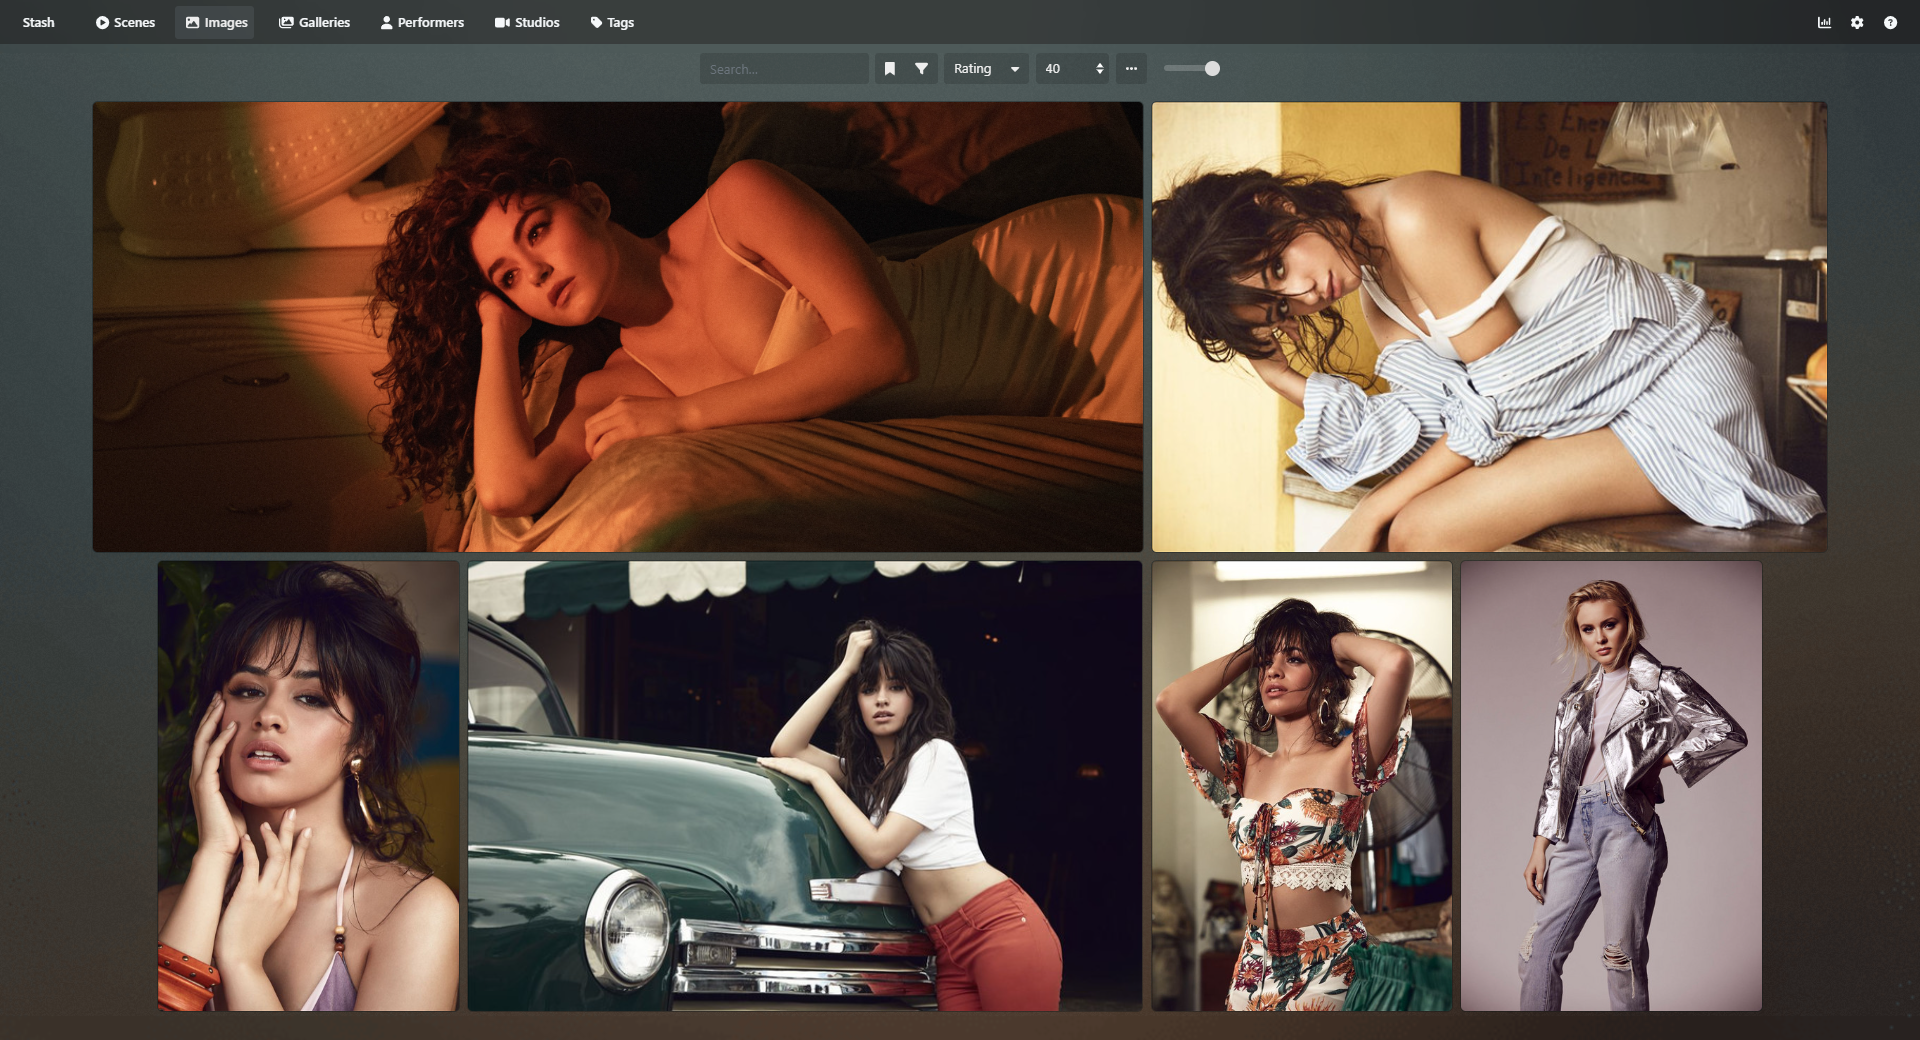Open image of woman in silver jacket
Viewport: 1920px width, 1040px height.
click(x=1611, y=785)
